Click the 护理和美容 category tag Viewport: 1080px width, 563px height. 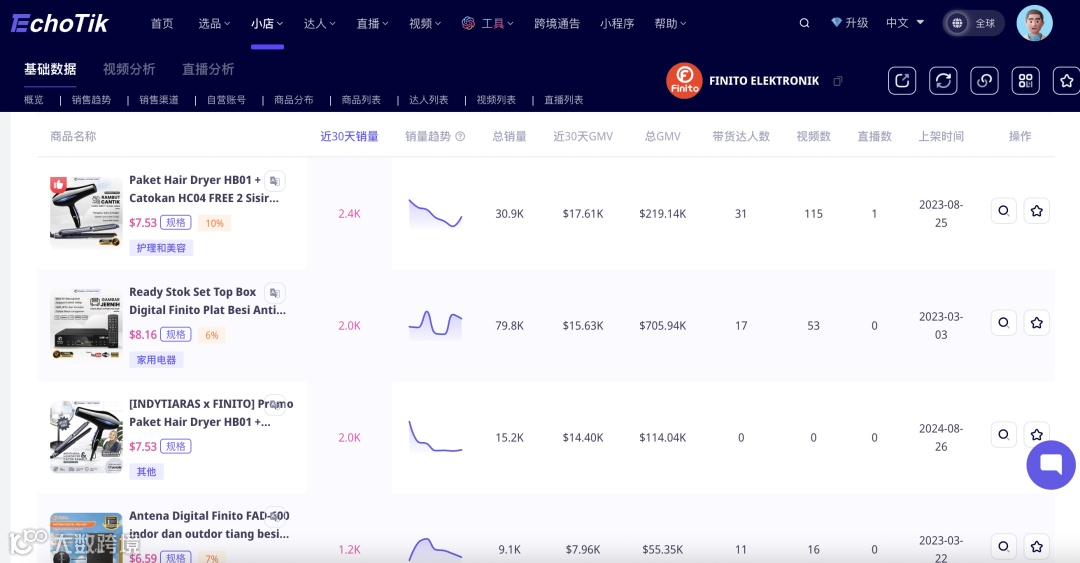[161, 248]
